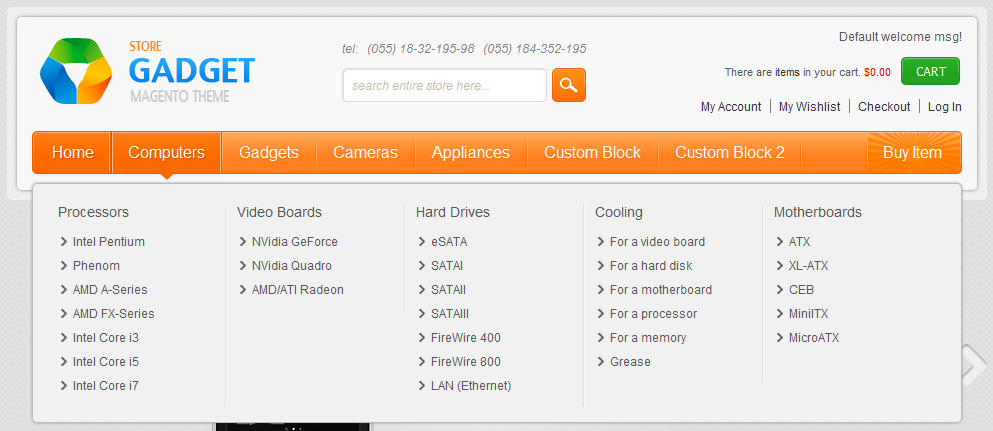Select eSATA hard drives
993x431 pixels.
point(449,242)
